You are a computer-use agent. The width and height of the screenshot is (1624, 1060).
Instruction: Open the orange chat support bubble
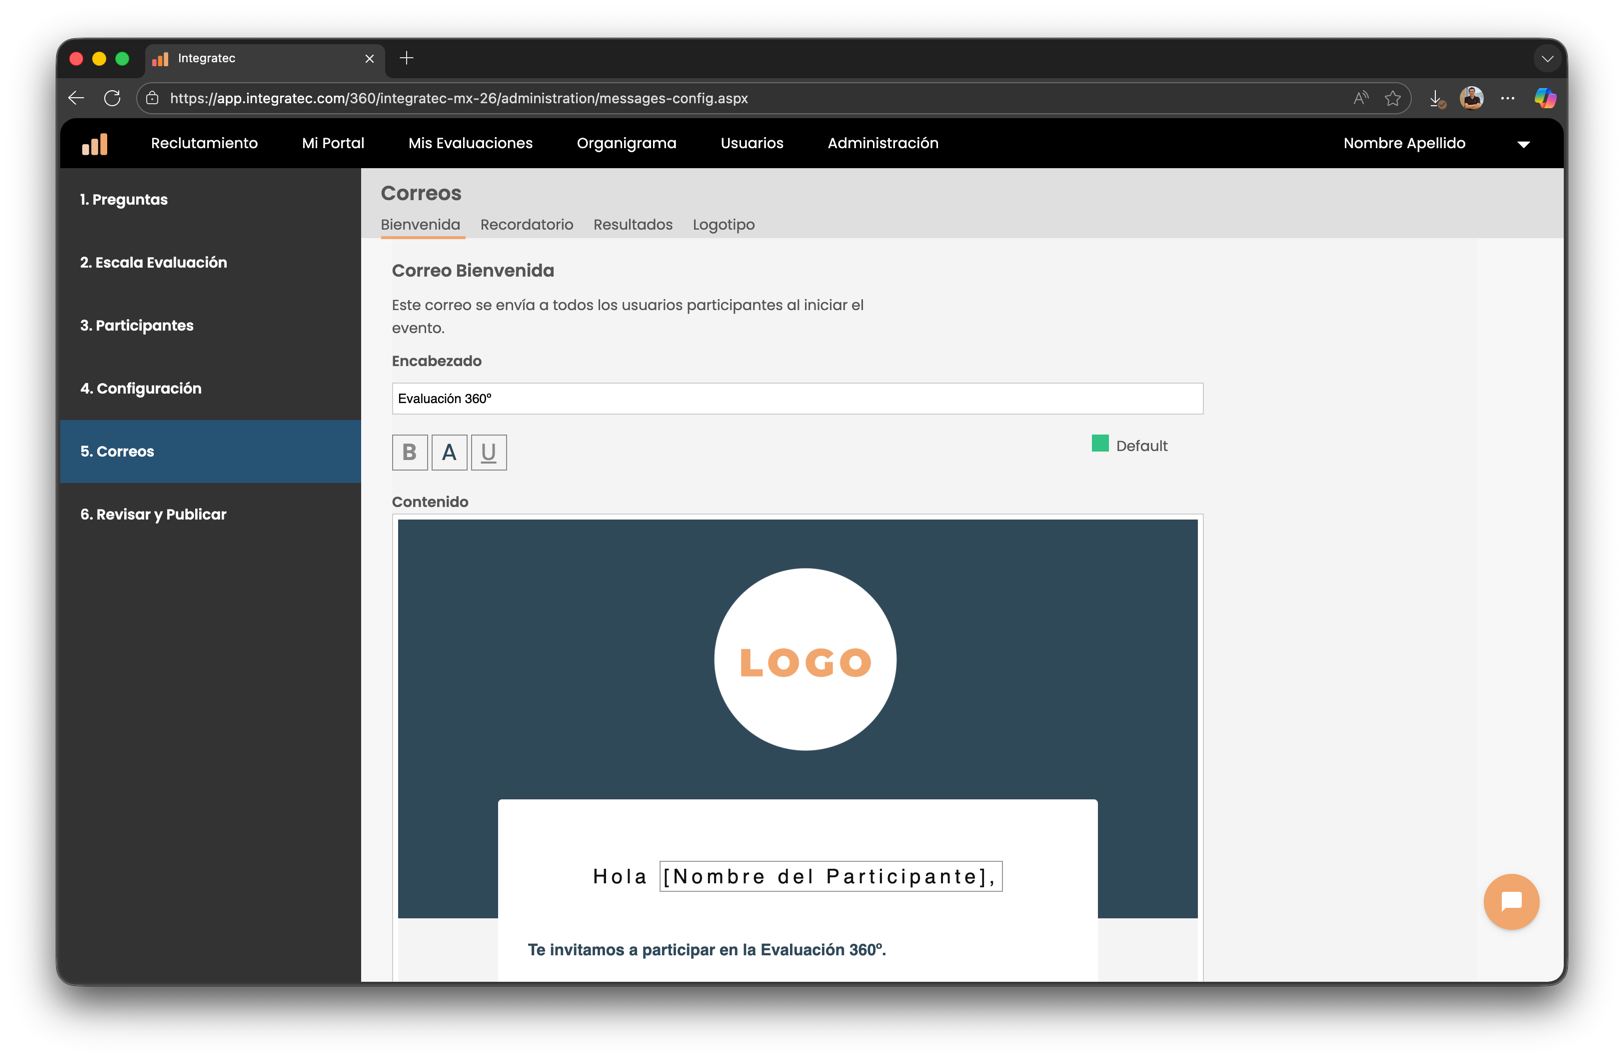click(1510, 902)
